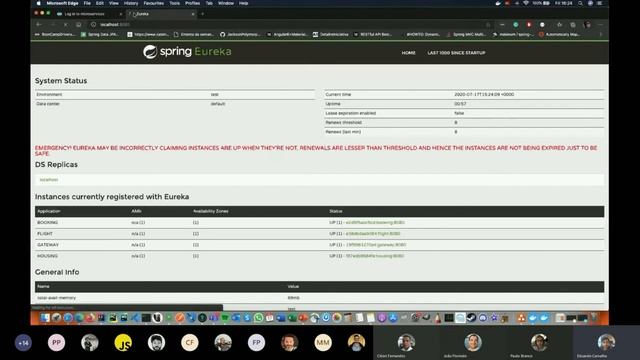This screenshot has height=360, width=640.
Task: Open the Window menu
Action: (x=226, y=3)
